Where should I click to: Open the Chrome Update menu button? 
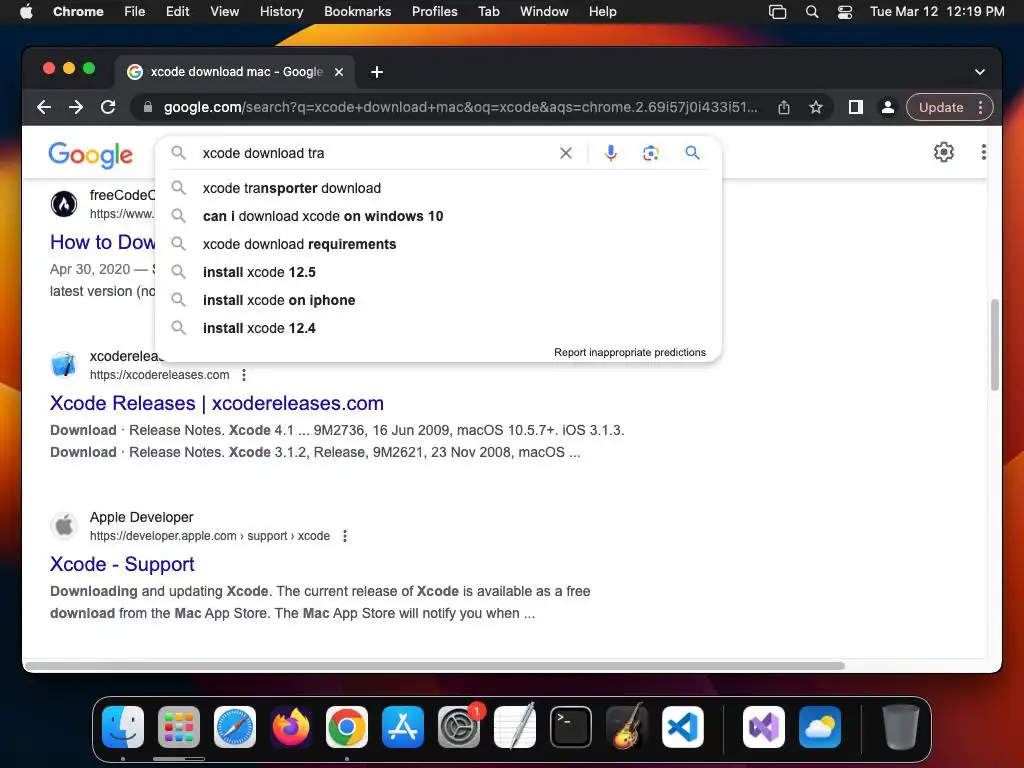(x=950, y=107)
